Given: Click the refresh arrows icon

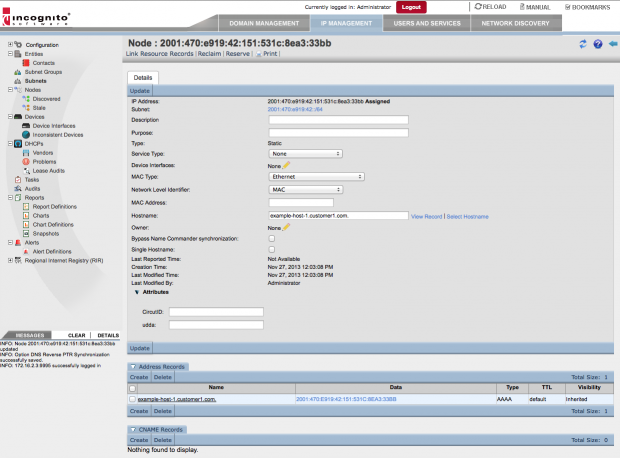Looking at the screenshot, I should [x=583, y=44].
